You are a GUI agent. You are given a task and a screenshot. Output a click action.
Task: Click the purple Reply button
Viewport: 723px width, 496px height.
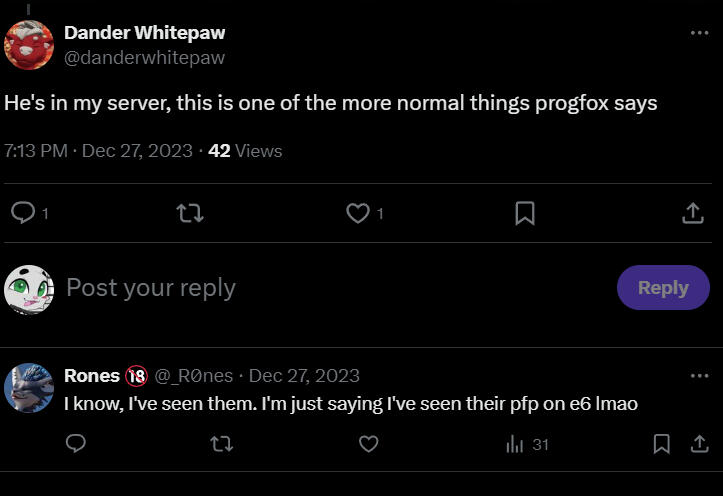pyautogui.click(x=662, y=288)
